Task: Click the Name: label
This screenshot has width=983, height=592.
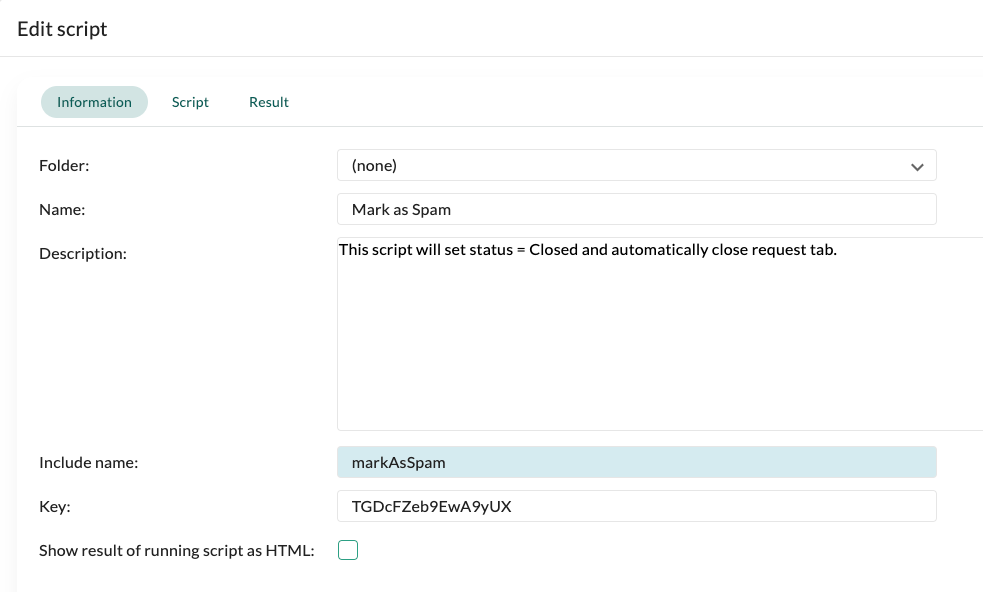Action: 62,209
